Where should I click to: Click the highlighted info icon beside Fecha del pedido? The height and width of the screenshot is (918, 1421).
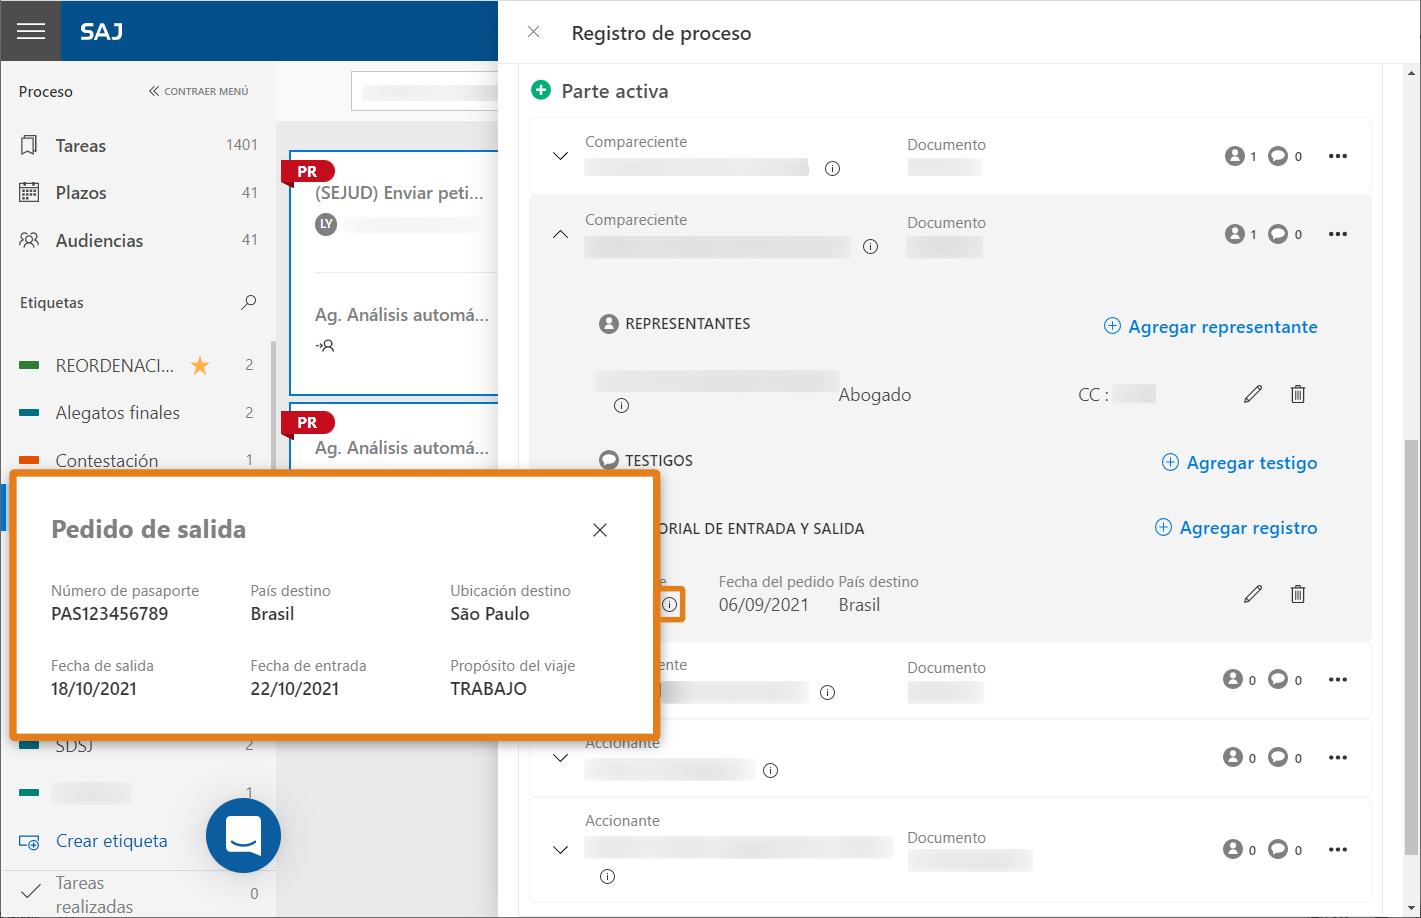tap(670, 604)
